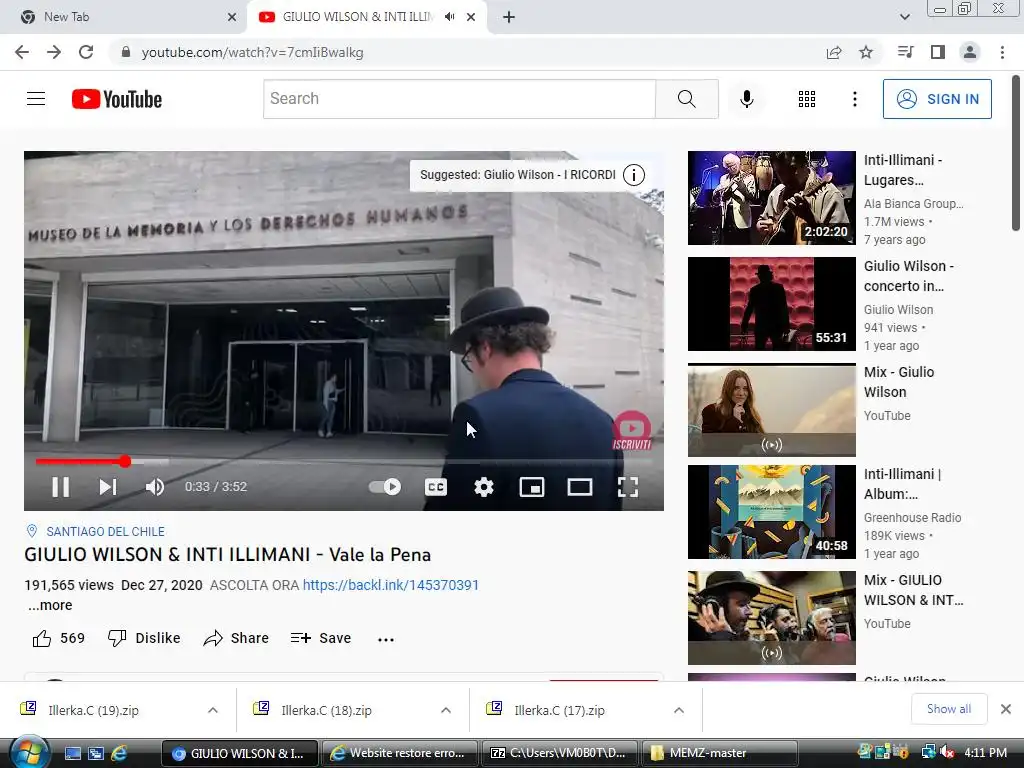The height and width of the screenshot is (768, 1024).
Task: Open 7-Zip C:\Users taskbar window
Action: point(560,753)
